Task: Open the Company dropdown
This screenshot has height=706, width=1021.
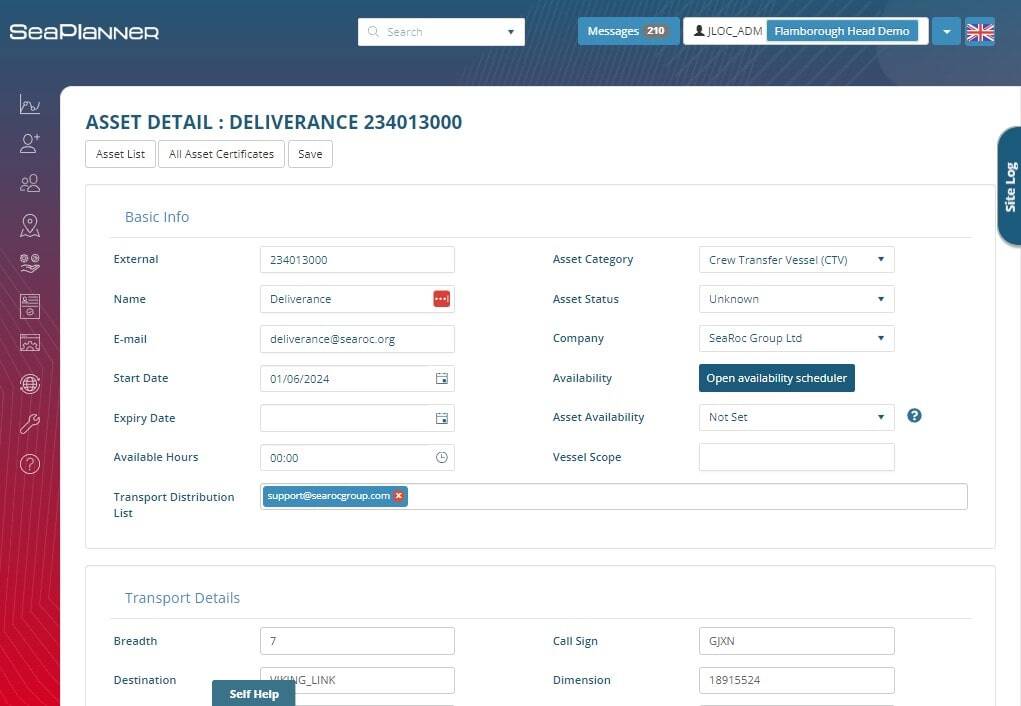Action: [x=796, y=338]
